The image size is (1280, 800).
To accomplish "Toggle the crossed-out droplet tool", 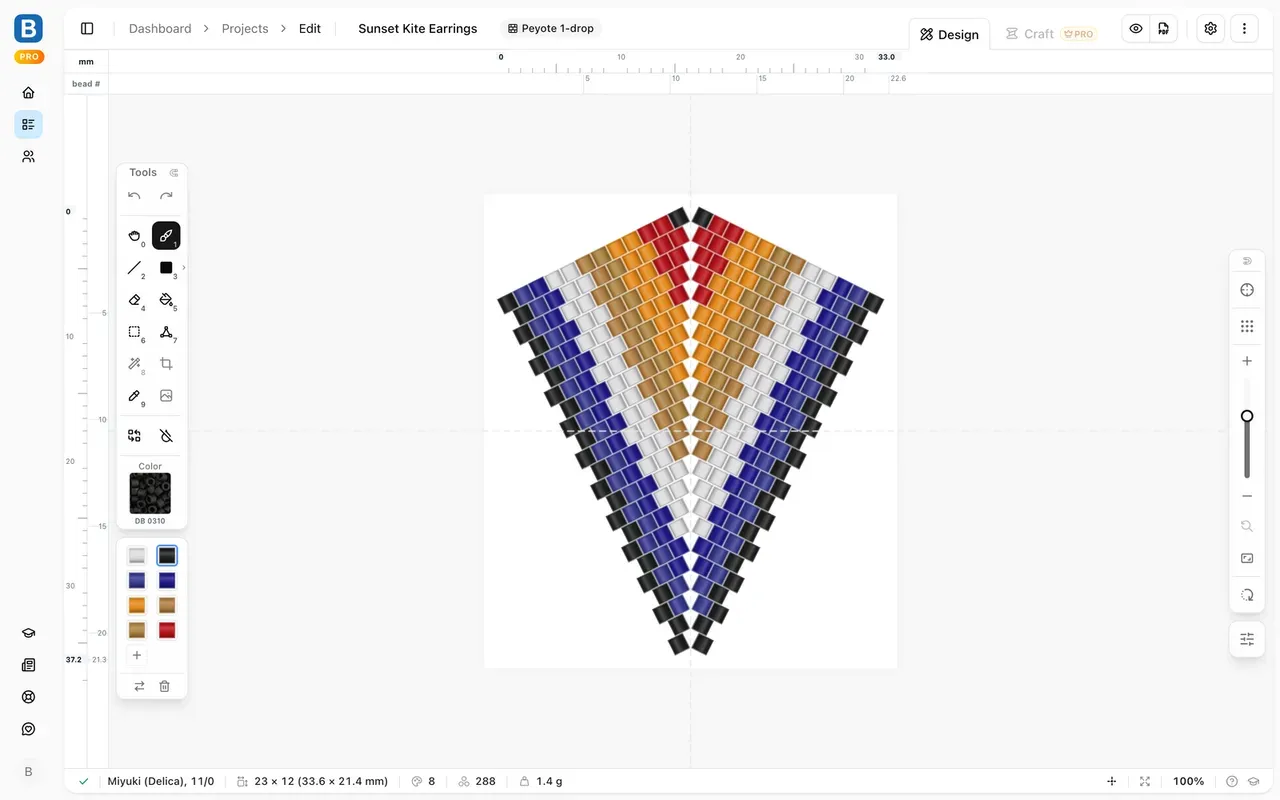I will coord(166,436).
